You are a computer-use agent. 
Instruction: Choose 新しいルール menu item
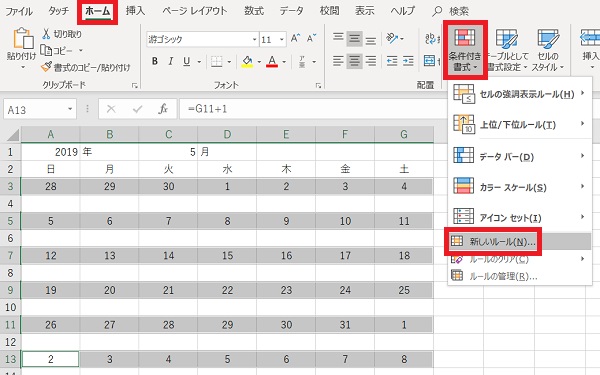(520, 241)
